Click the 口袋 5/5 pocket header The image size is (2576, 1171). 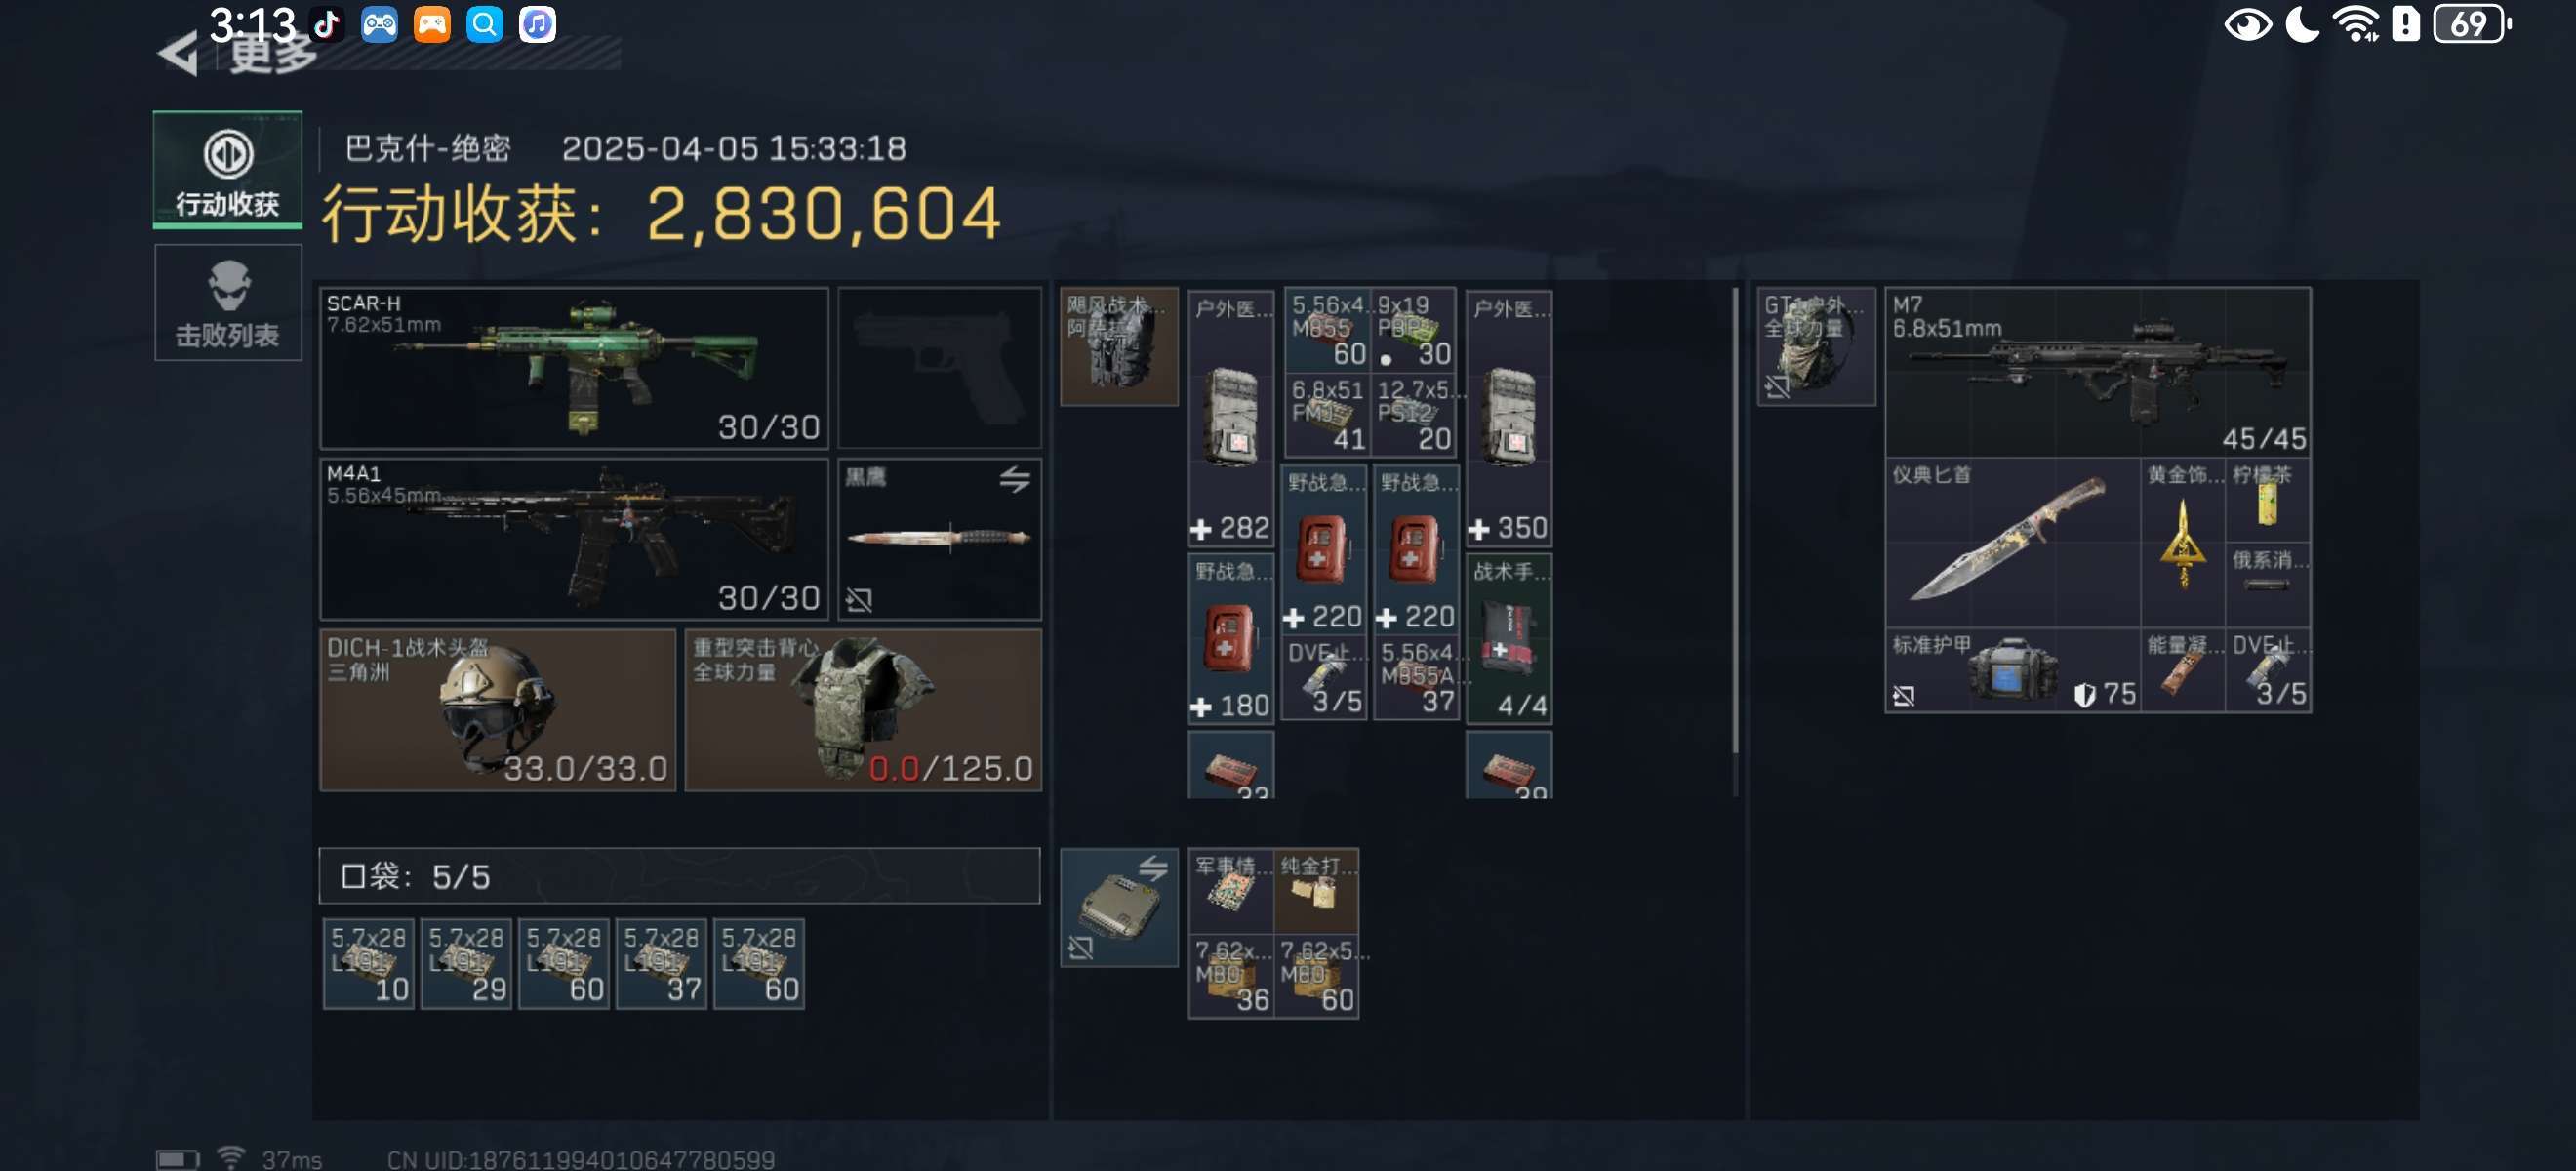pos(679,876)
